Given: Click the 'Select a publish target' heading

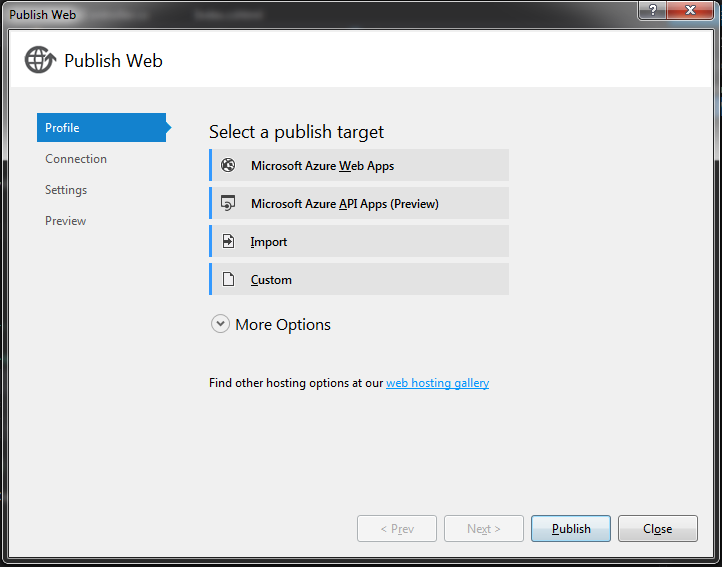Looking at the screenshot, I should click(296, 132).
